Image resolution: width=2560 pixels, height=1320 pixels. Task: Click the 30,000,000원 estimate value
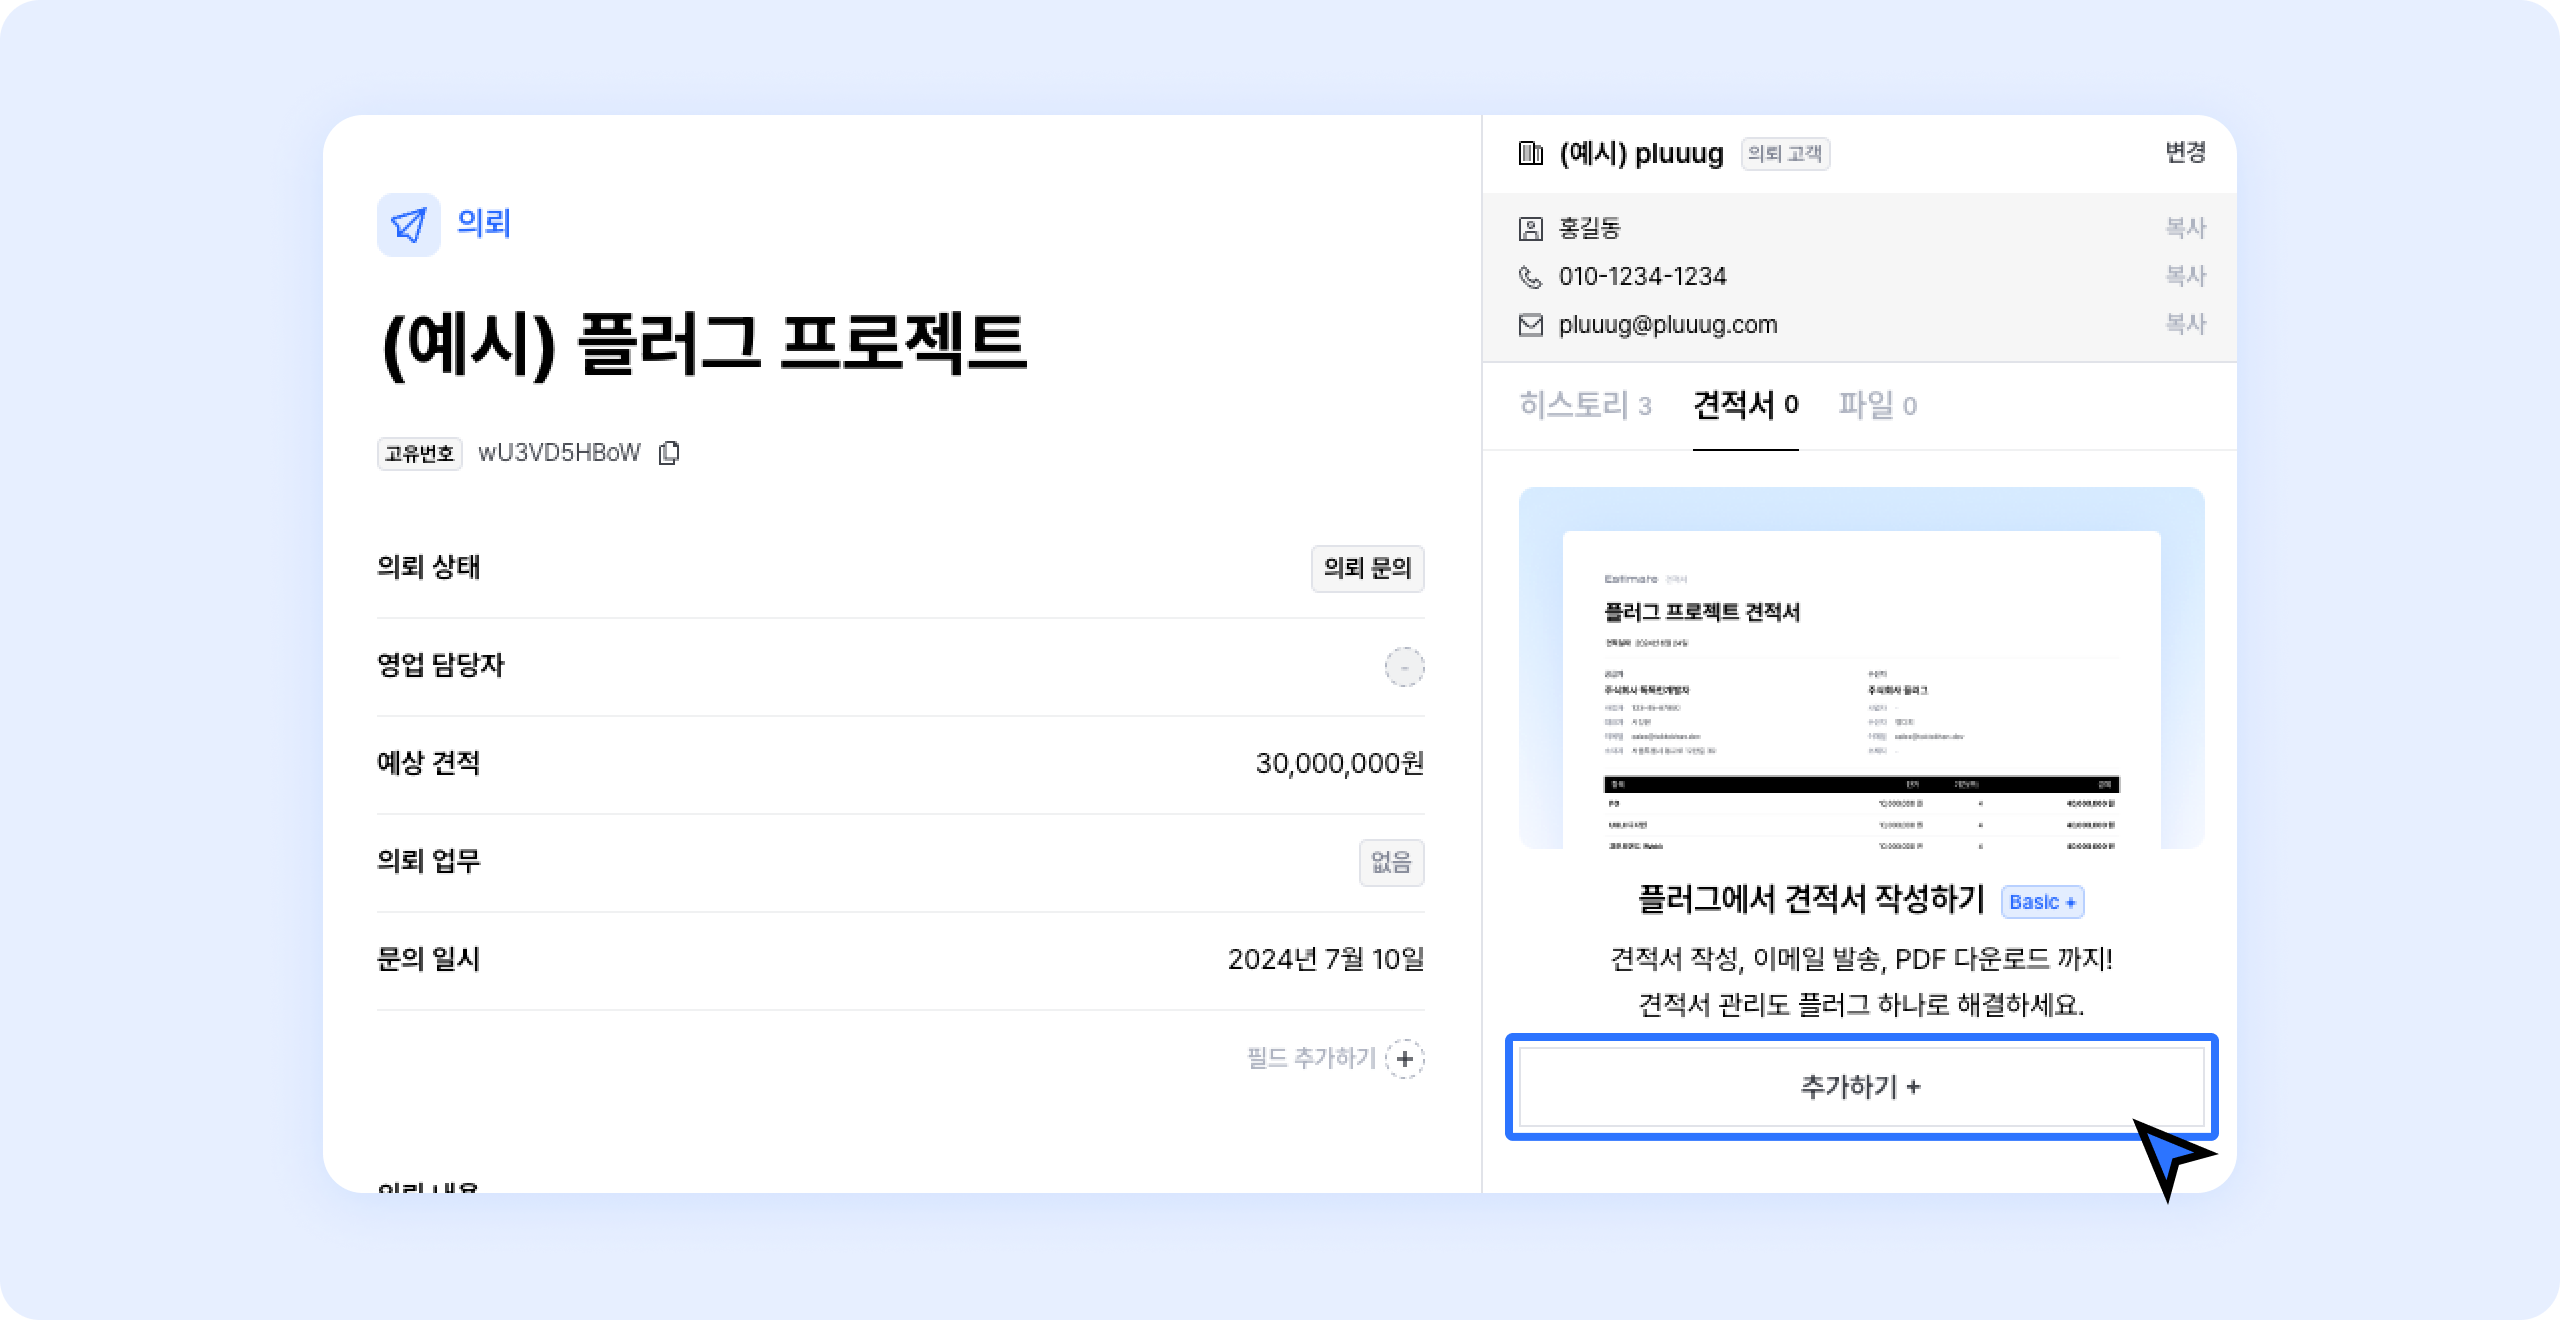pos(1339,764)
